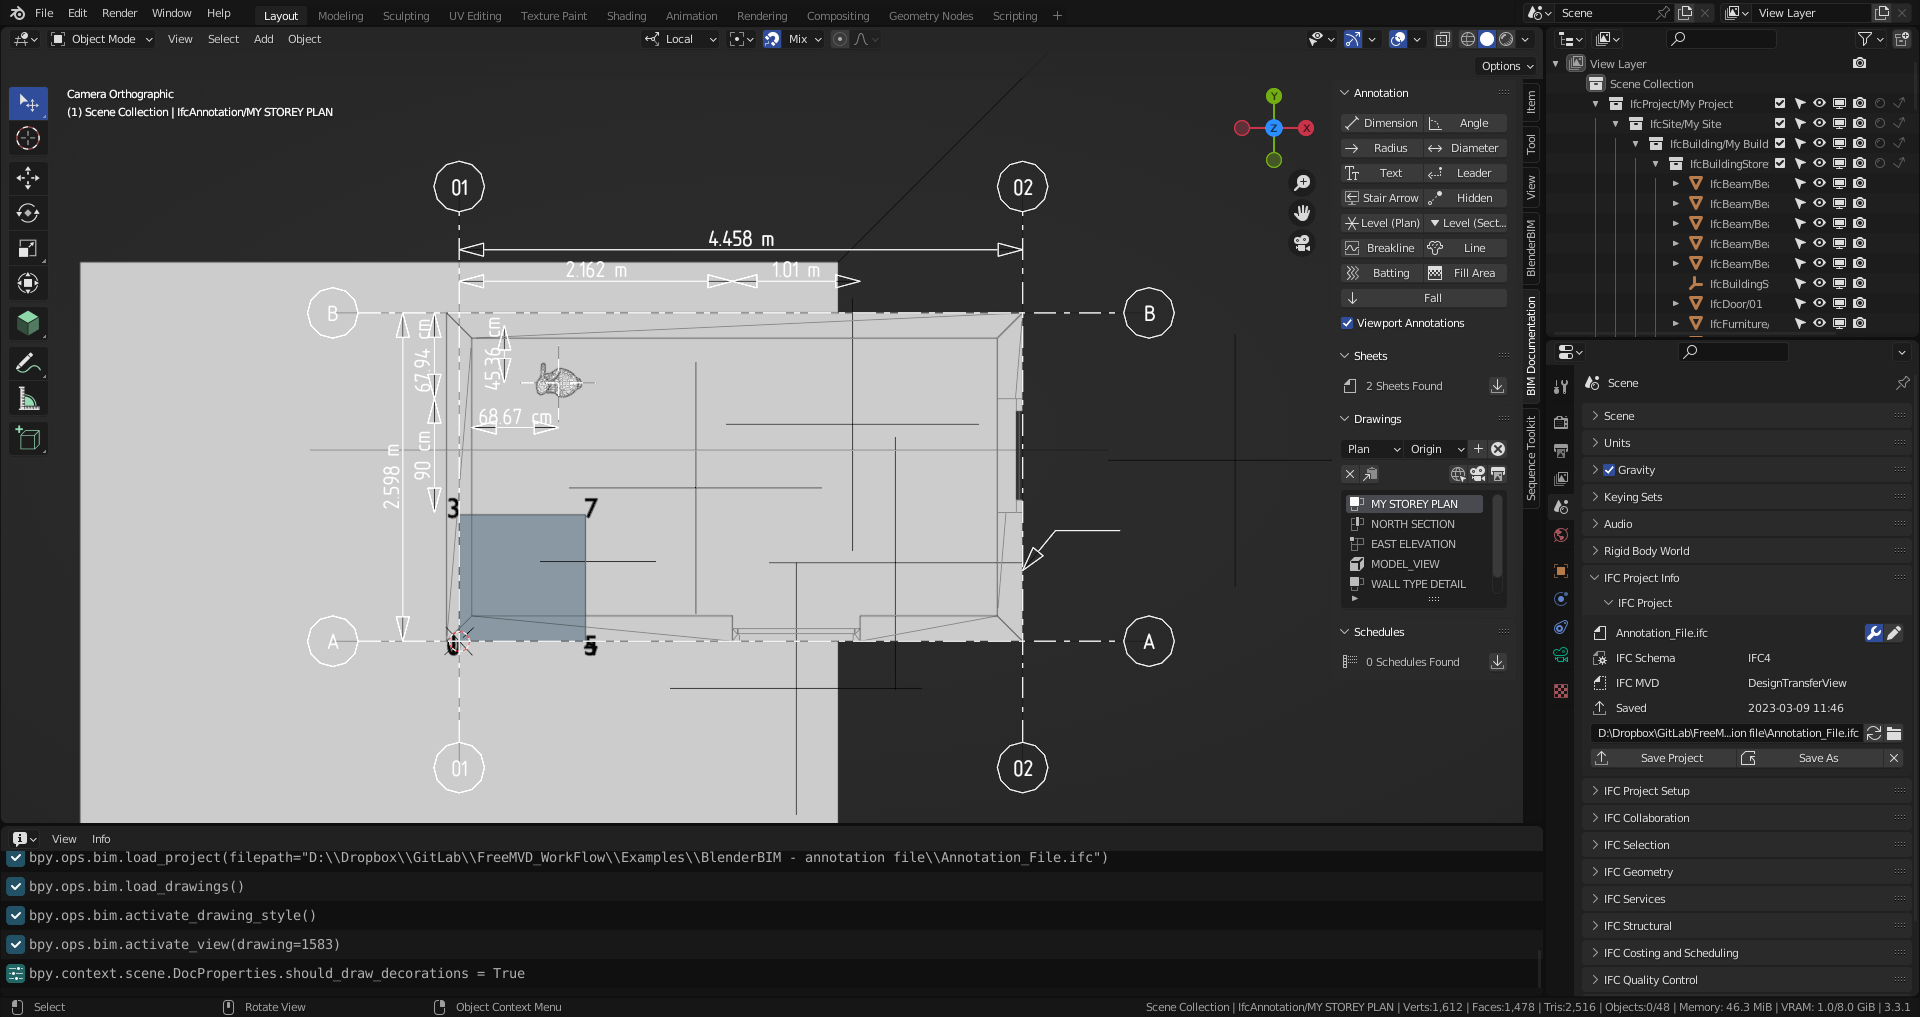The height and width of the screenshot is (1017, 1920).
Task: Open the Output properties tab
Action: click(x=1561, y=452)
